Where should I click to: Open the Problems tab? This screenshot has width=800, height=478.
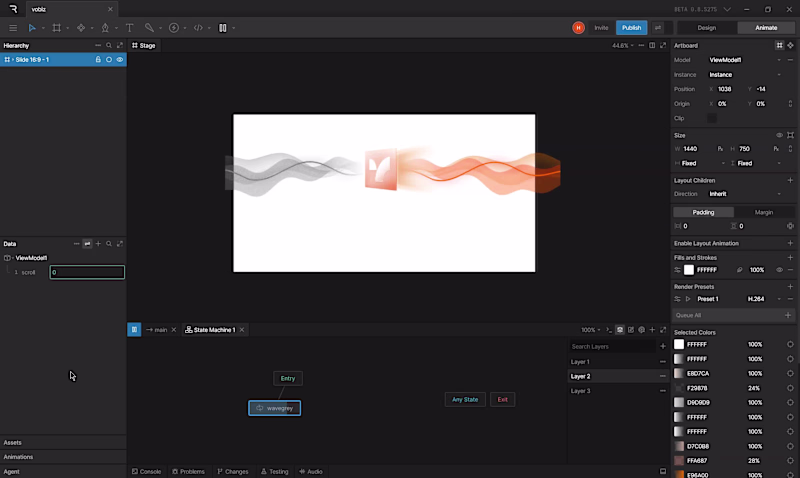(x=188, y=471)
